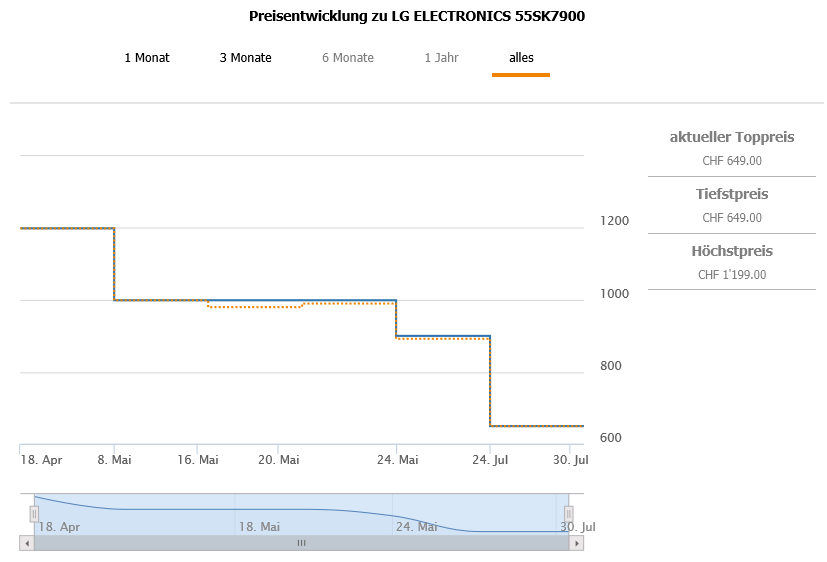Click the right scrollbar arrow of navigator
This screenshot has width=827, height=562.
[576, 543]
